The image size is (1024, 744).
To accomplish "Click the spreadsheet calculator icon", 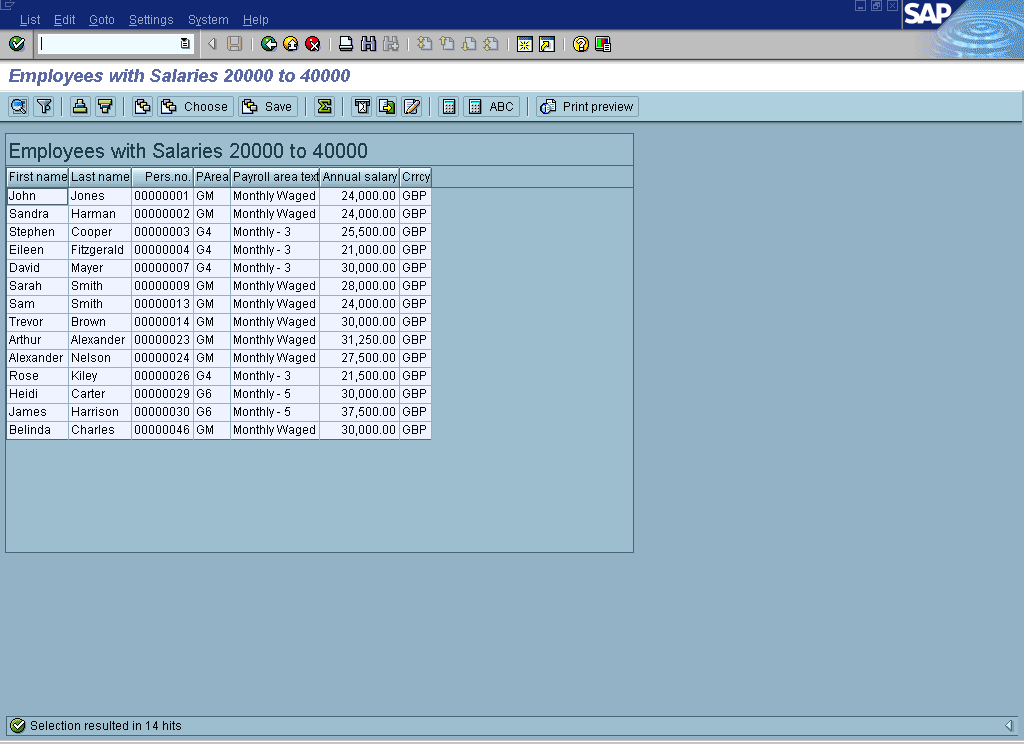I will tap(449, 106).
